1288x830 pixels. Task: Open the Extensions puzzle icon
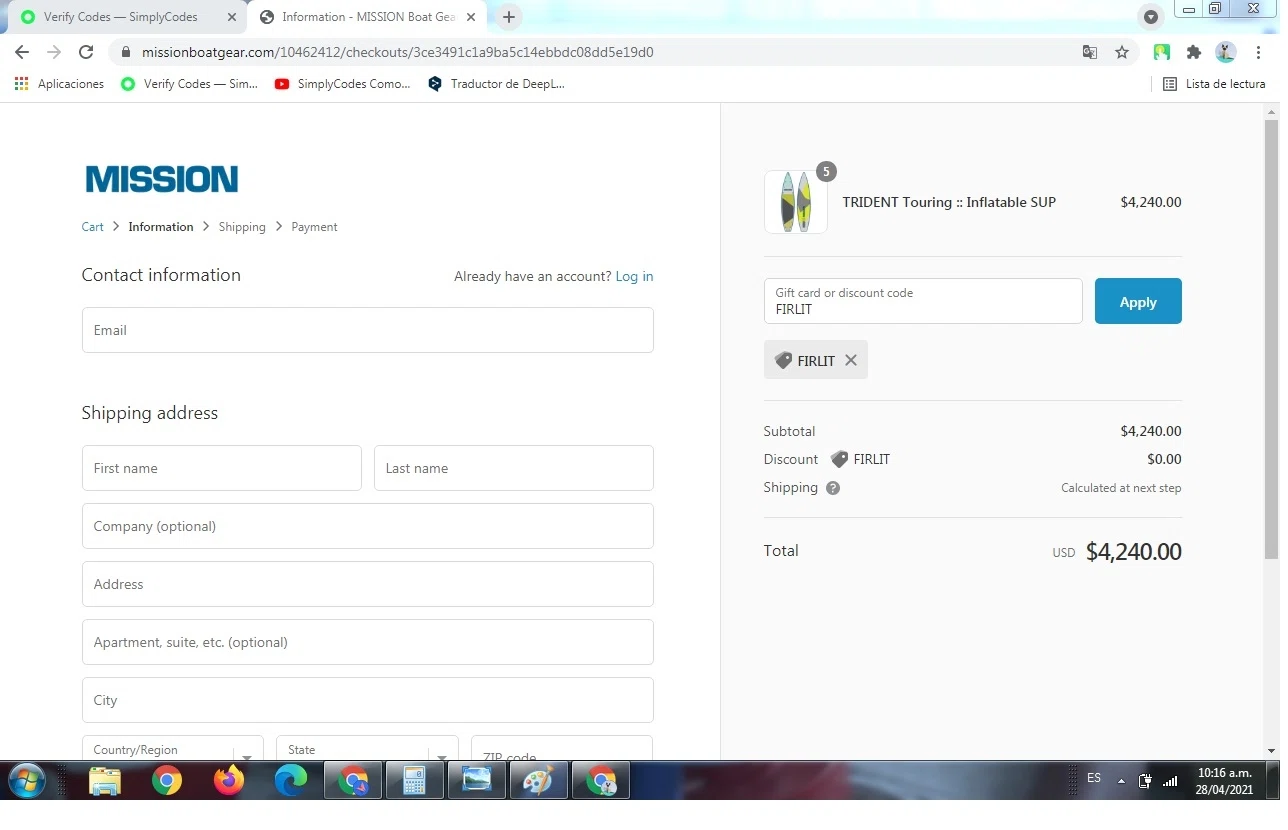(x=1194, y=52)
